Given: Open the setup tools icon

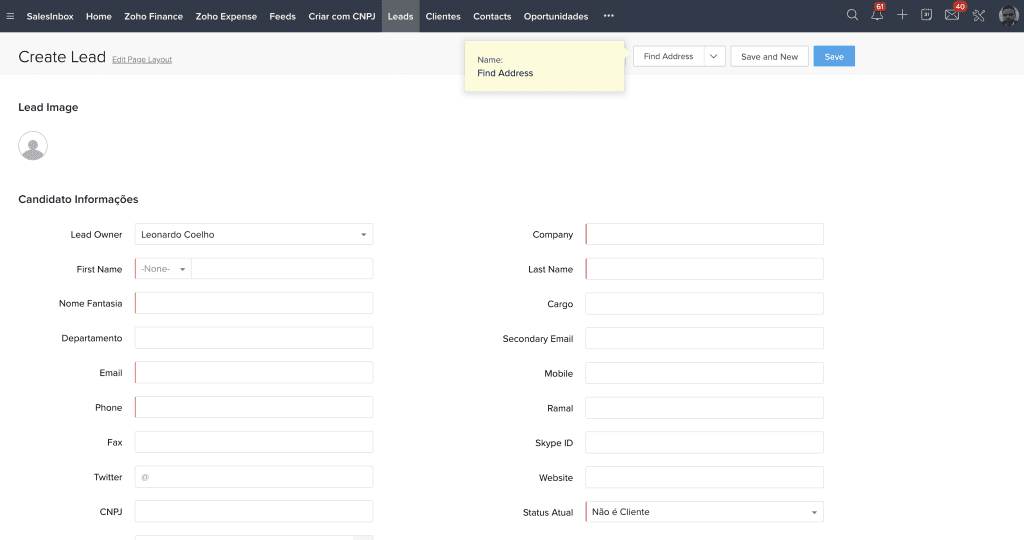Looking at the screenshot, I should (979, 16).
